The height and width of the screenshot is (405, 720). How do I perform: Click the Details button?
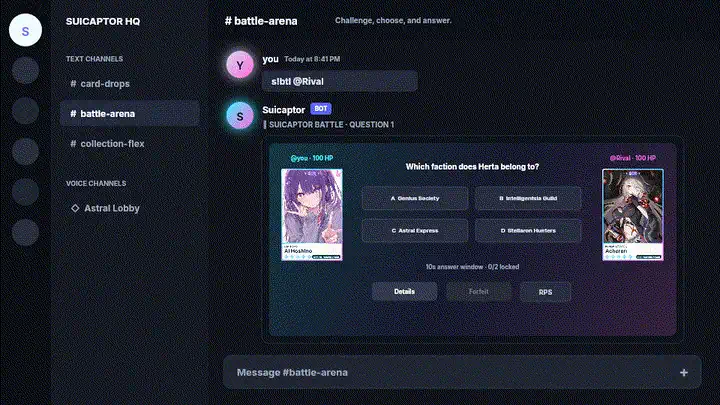pos(405,292)
